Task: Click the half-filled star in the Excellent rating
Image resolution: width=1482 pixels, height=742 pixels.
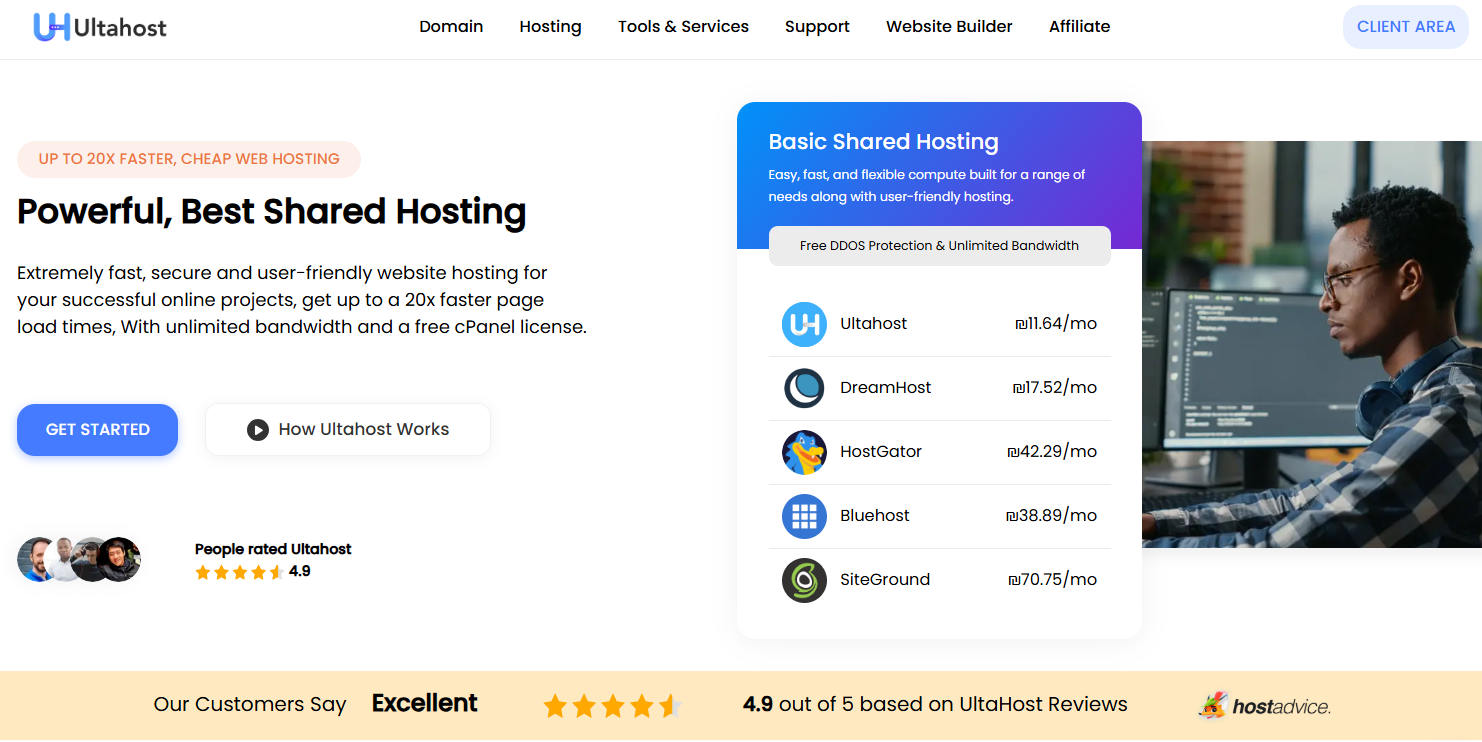Action: pos(670,705)
